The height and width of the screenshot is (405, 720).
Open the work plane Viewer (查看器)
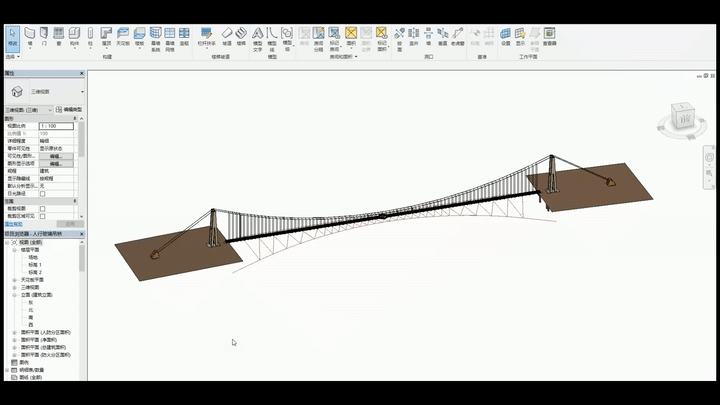[550, 36]
